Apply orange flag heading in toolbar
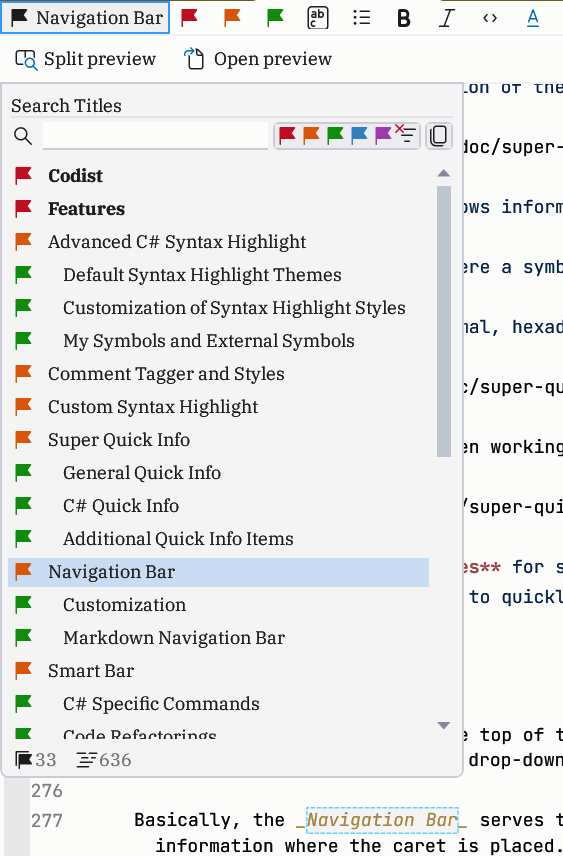 pyautogui.click(x=232, y=18)
